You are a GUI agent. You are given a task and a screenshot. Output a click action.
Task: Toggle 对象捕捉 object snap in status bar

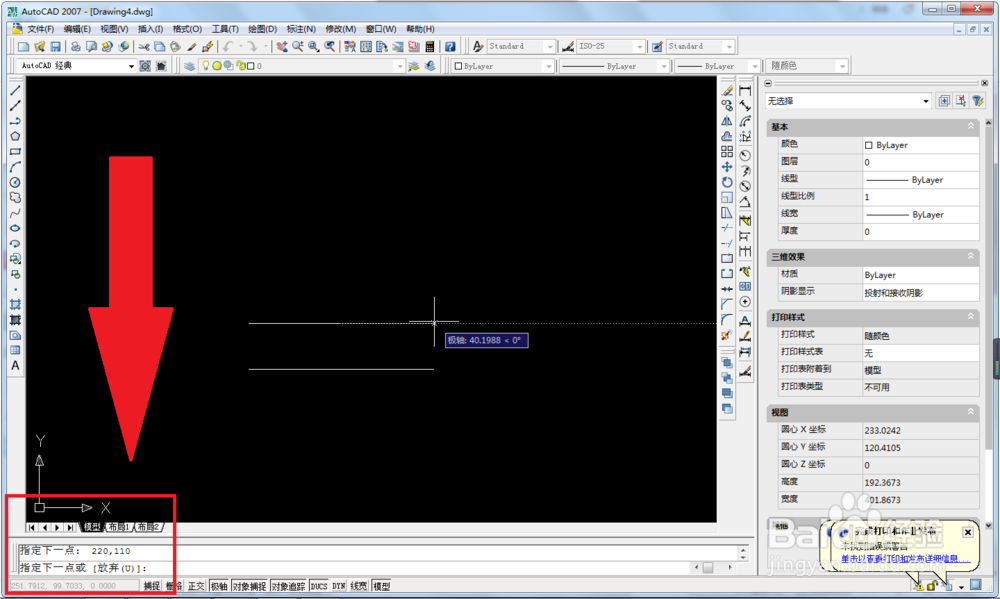click(249, 586)
